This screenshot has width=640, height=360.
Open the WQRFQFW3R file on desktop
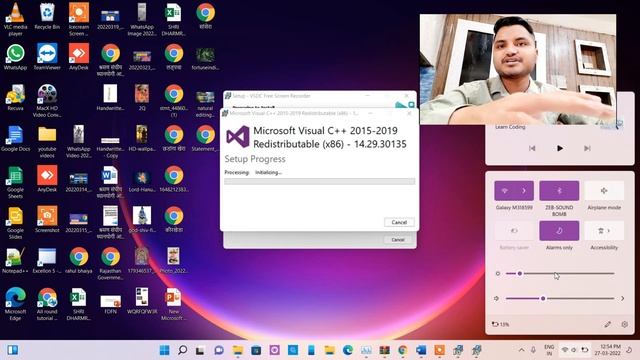[x=142, y=301]
